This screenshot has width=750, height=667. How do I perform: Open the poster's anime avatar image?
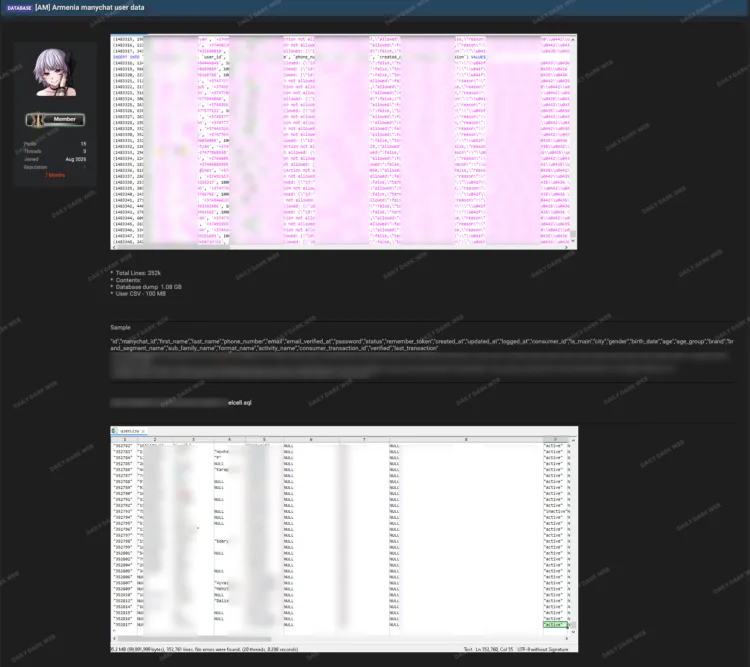tap(55, 72)
